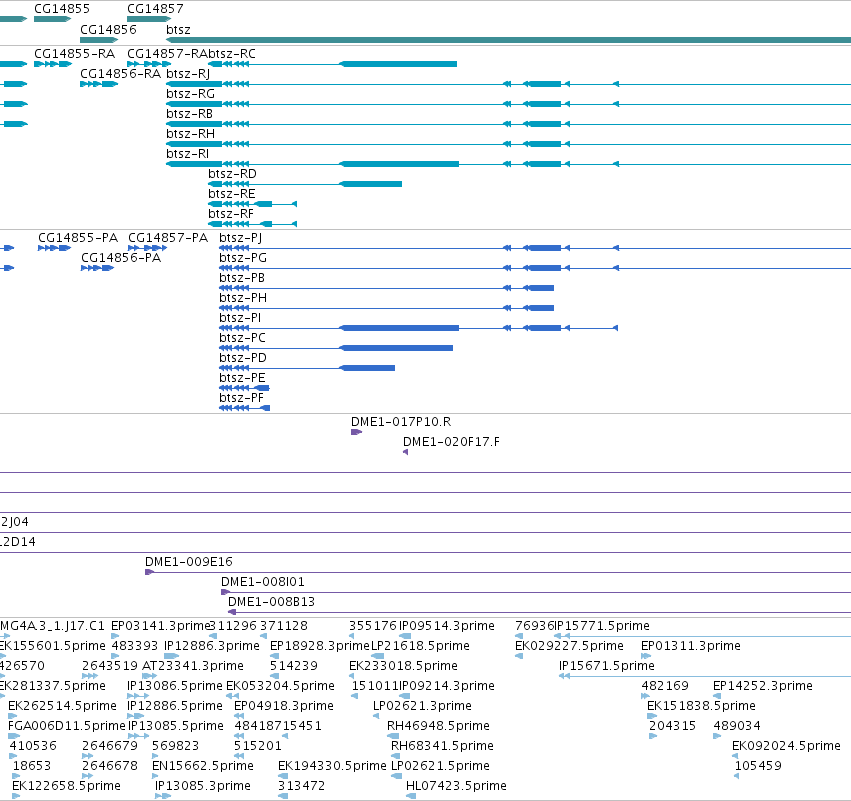
Task: Click the btsz-RH transcript label
Action: point(190,134)
